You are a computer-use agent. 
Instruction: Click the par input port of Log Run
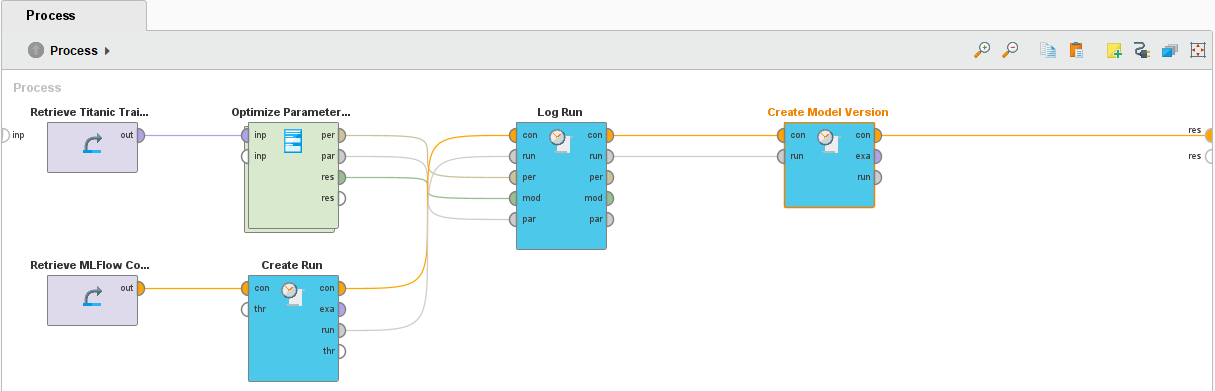(514, 219)
